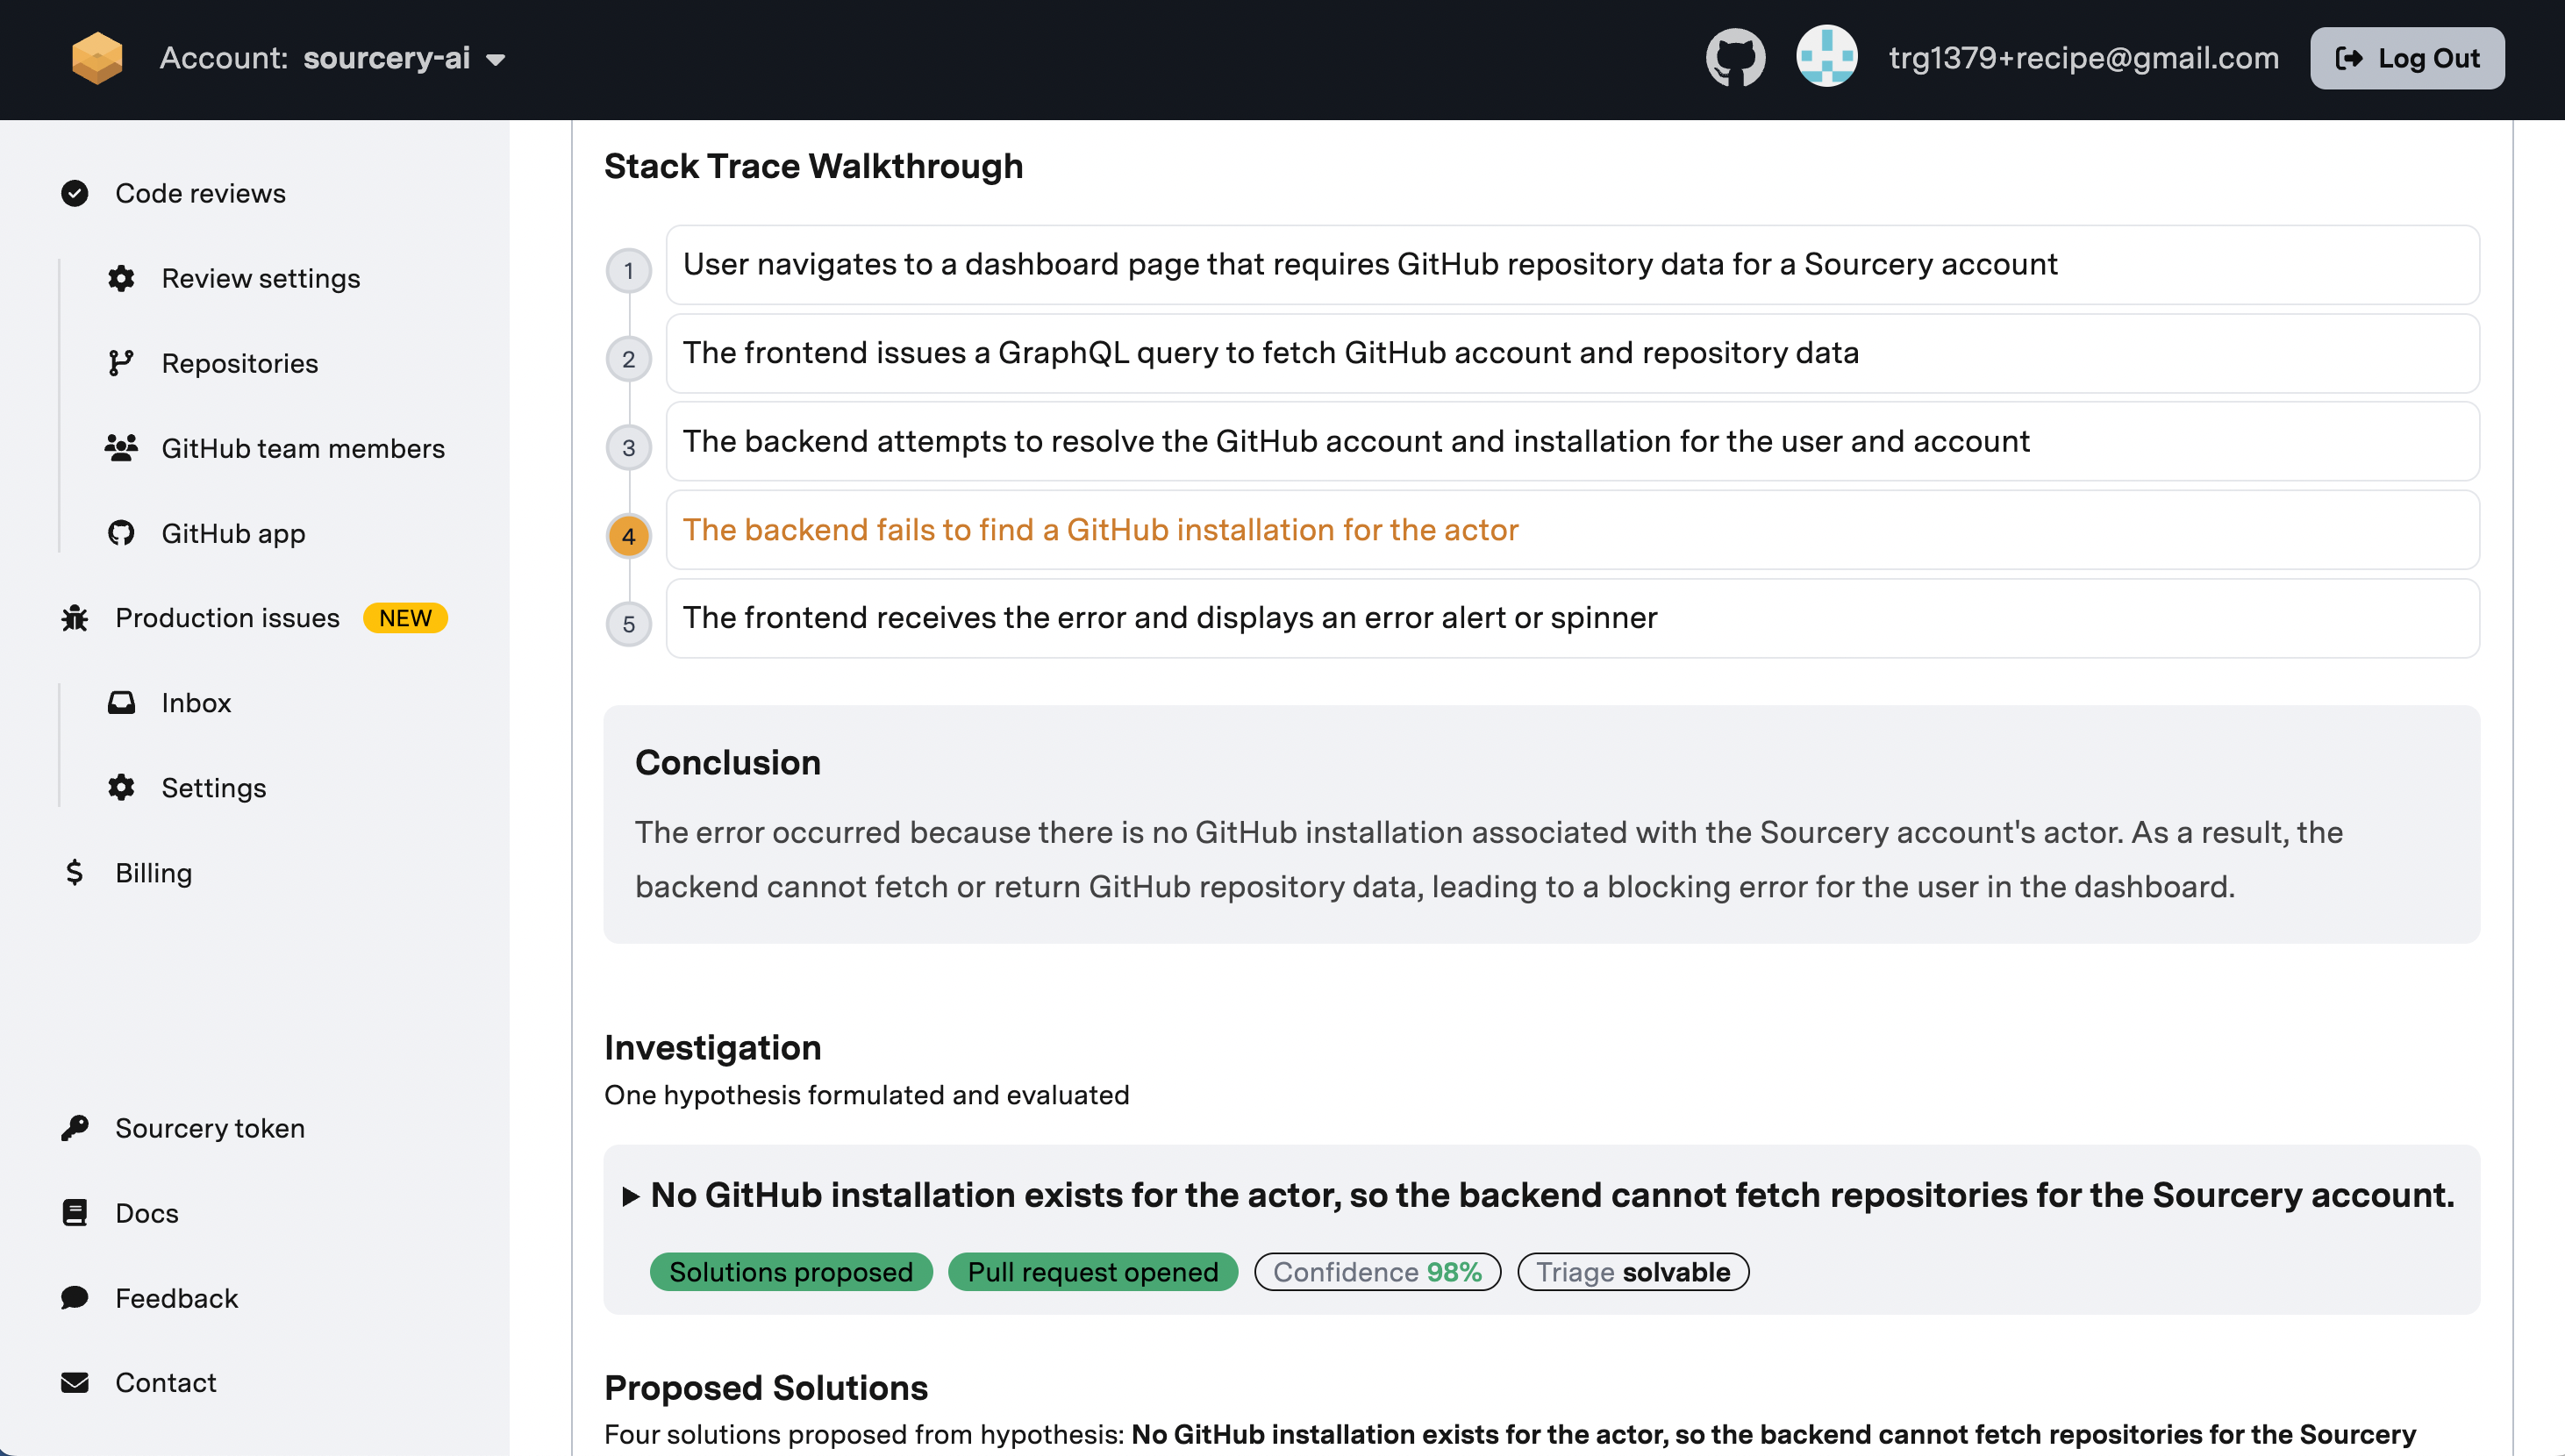Image resolution: width=2565 pixels, height=1456 pixels.
Task: Go to GitHub app page
Action: point(233,533)
